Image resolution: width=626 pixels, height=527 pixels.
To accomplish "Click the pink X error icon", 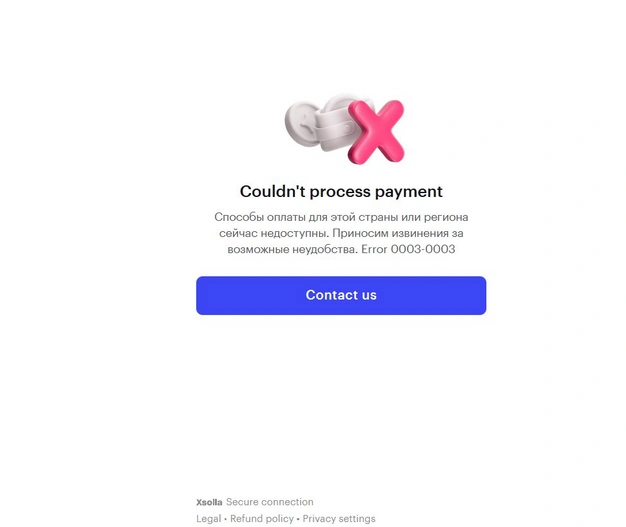I will [376, 132].
